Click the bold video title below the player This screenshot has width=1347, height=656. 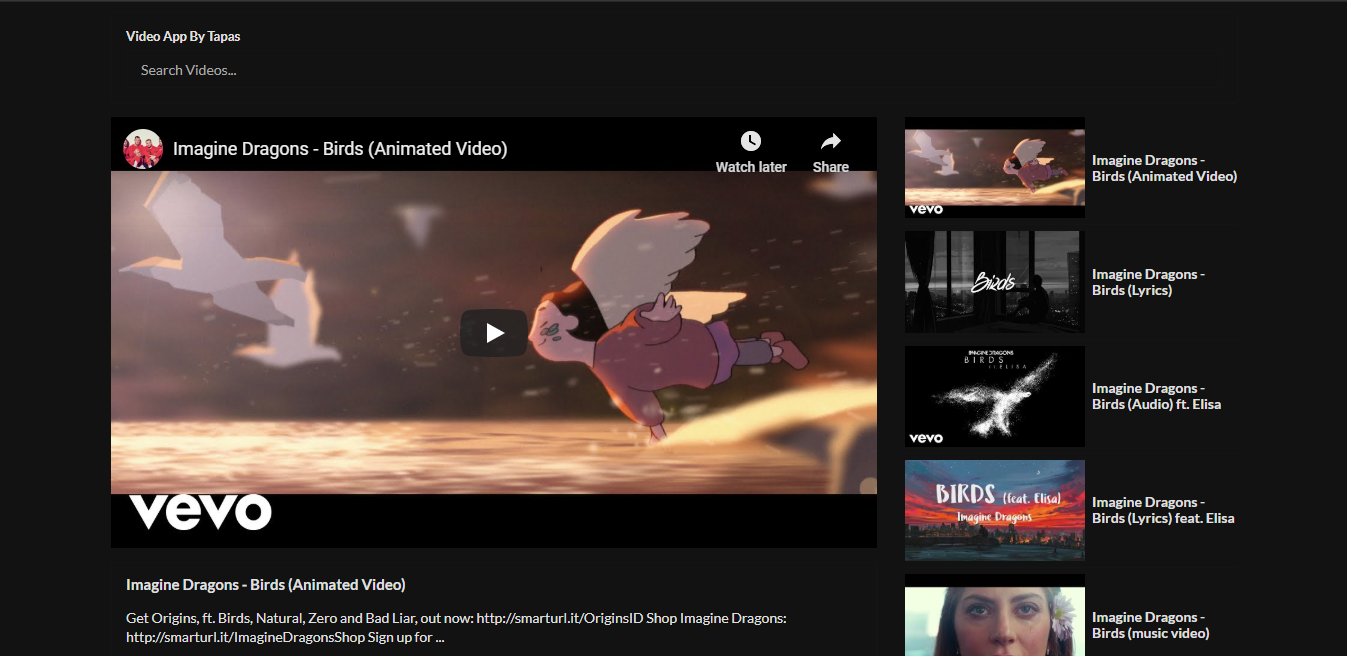tap(266, 585)
